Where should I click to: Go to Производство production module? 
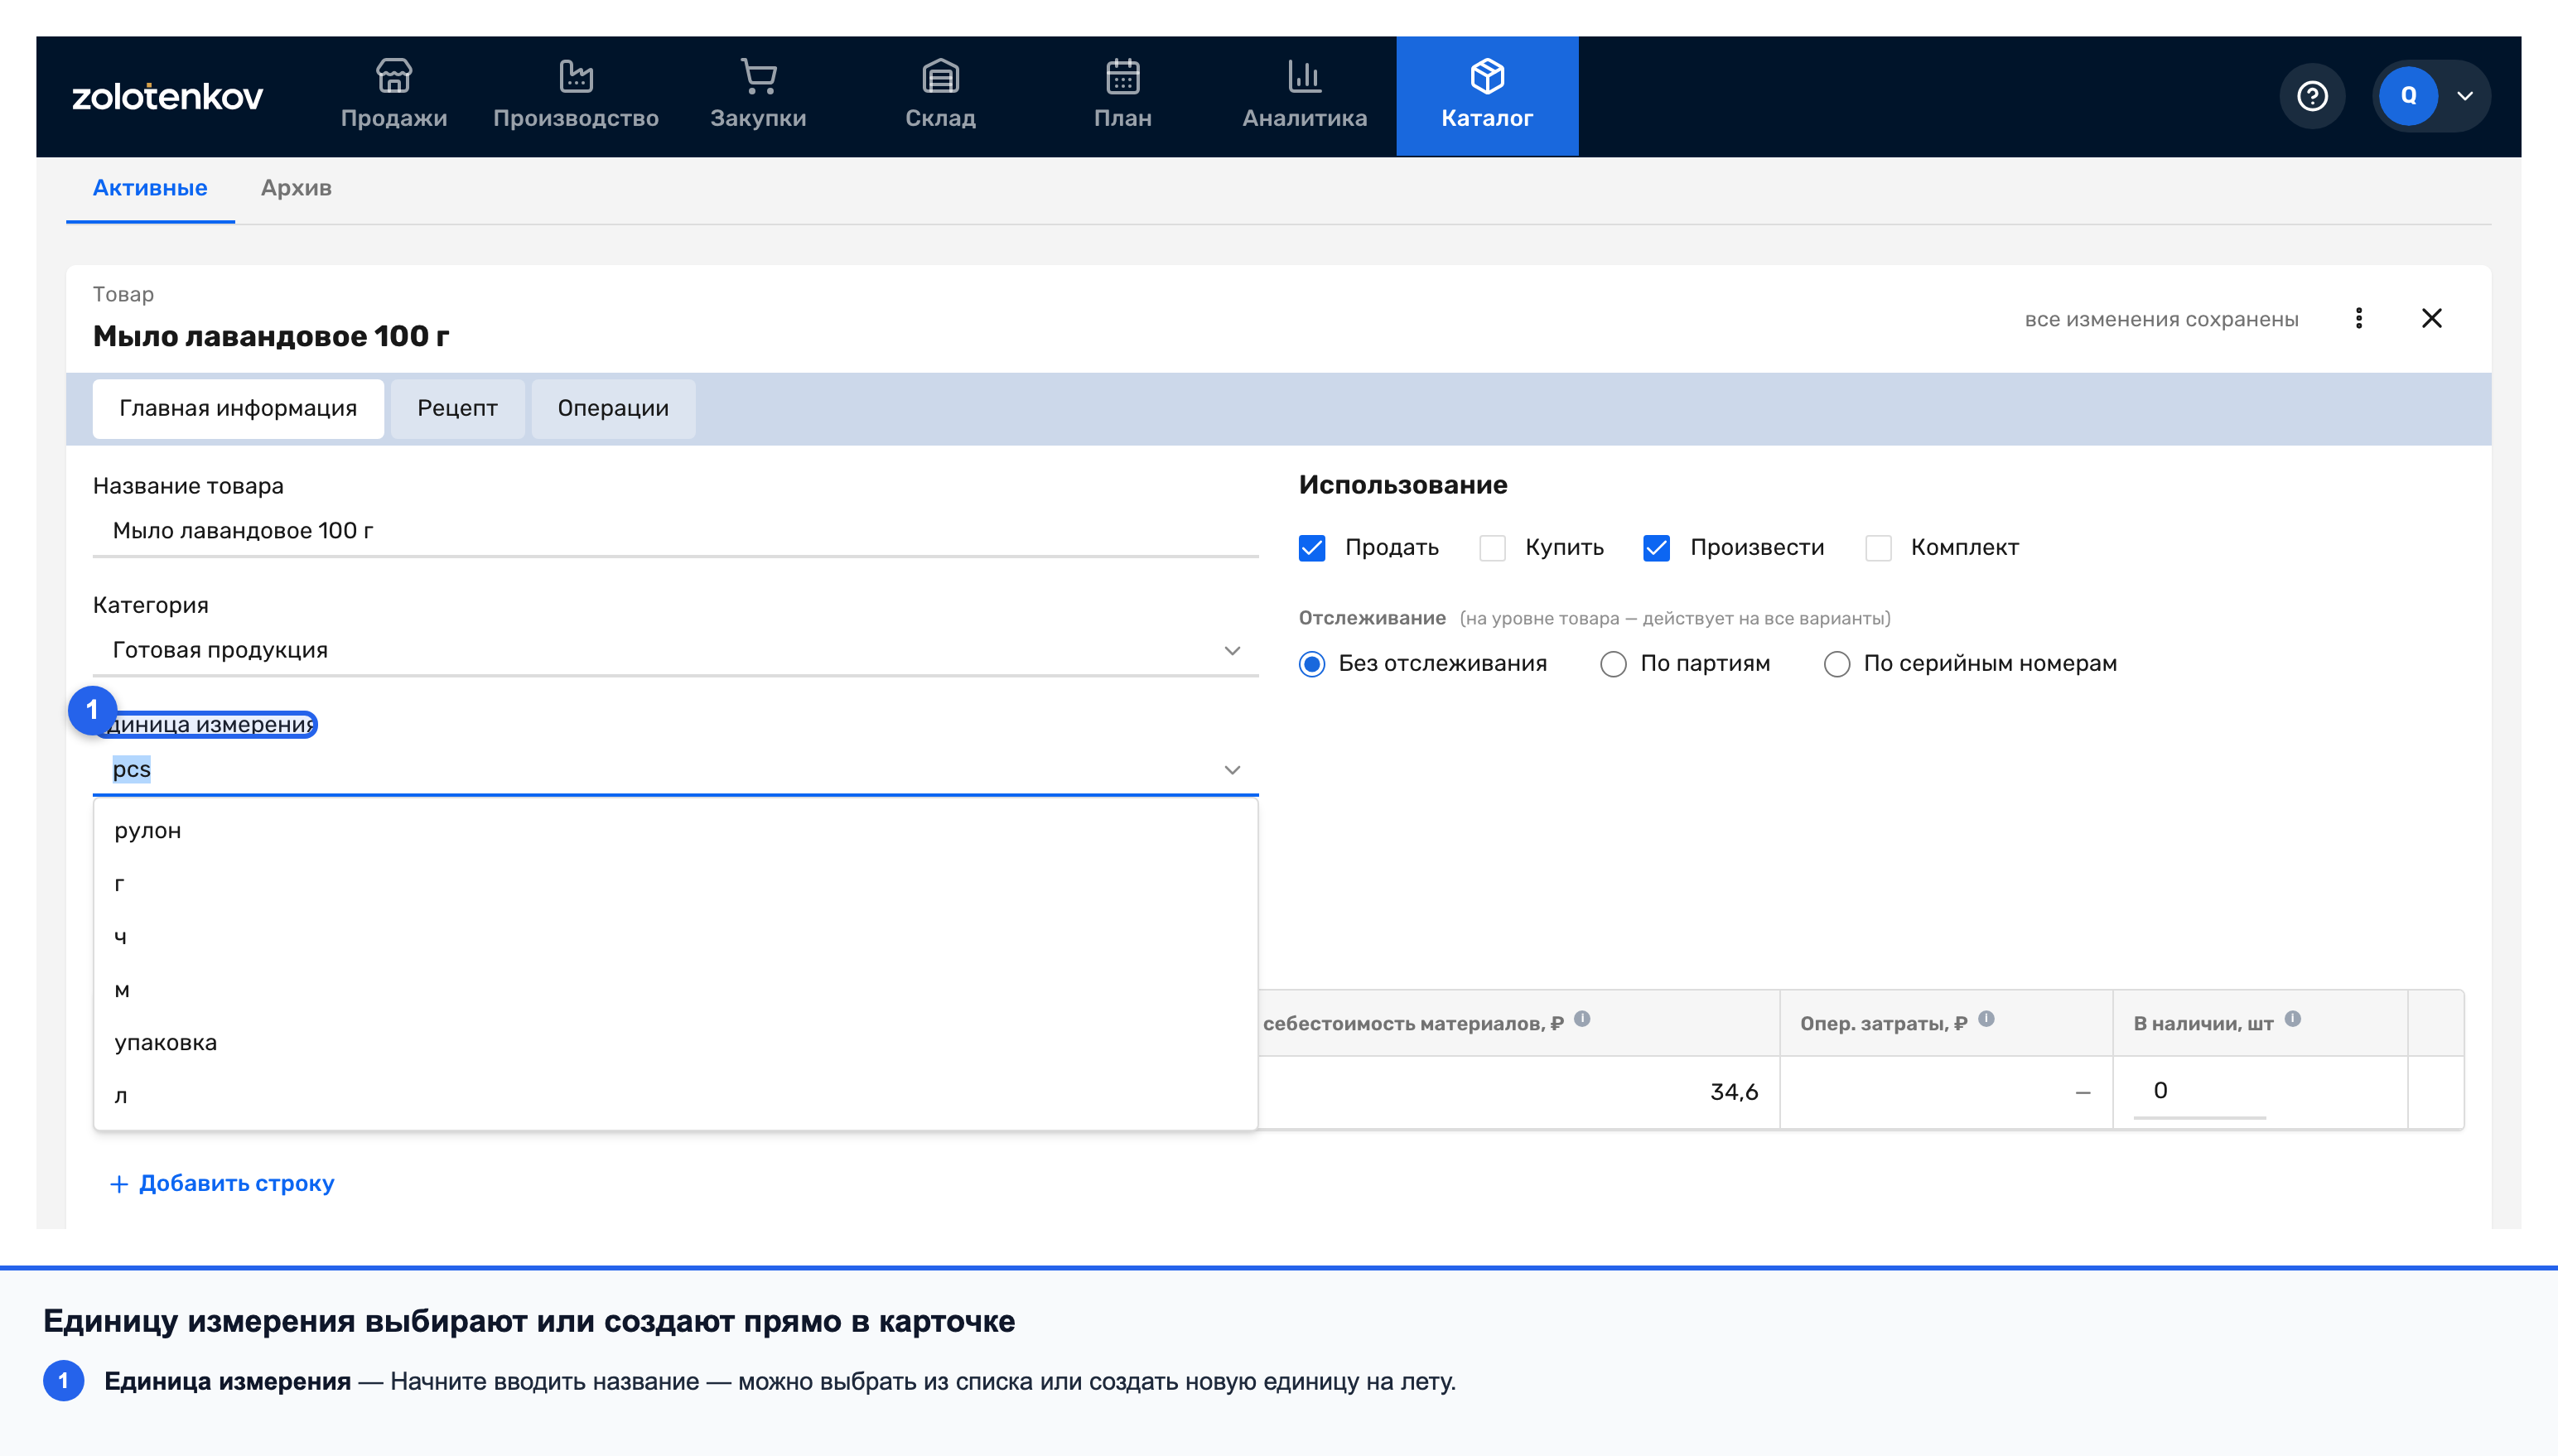[x=575, y=96]
